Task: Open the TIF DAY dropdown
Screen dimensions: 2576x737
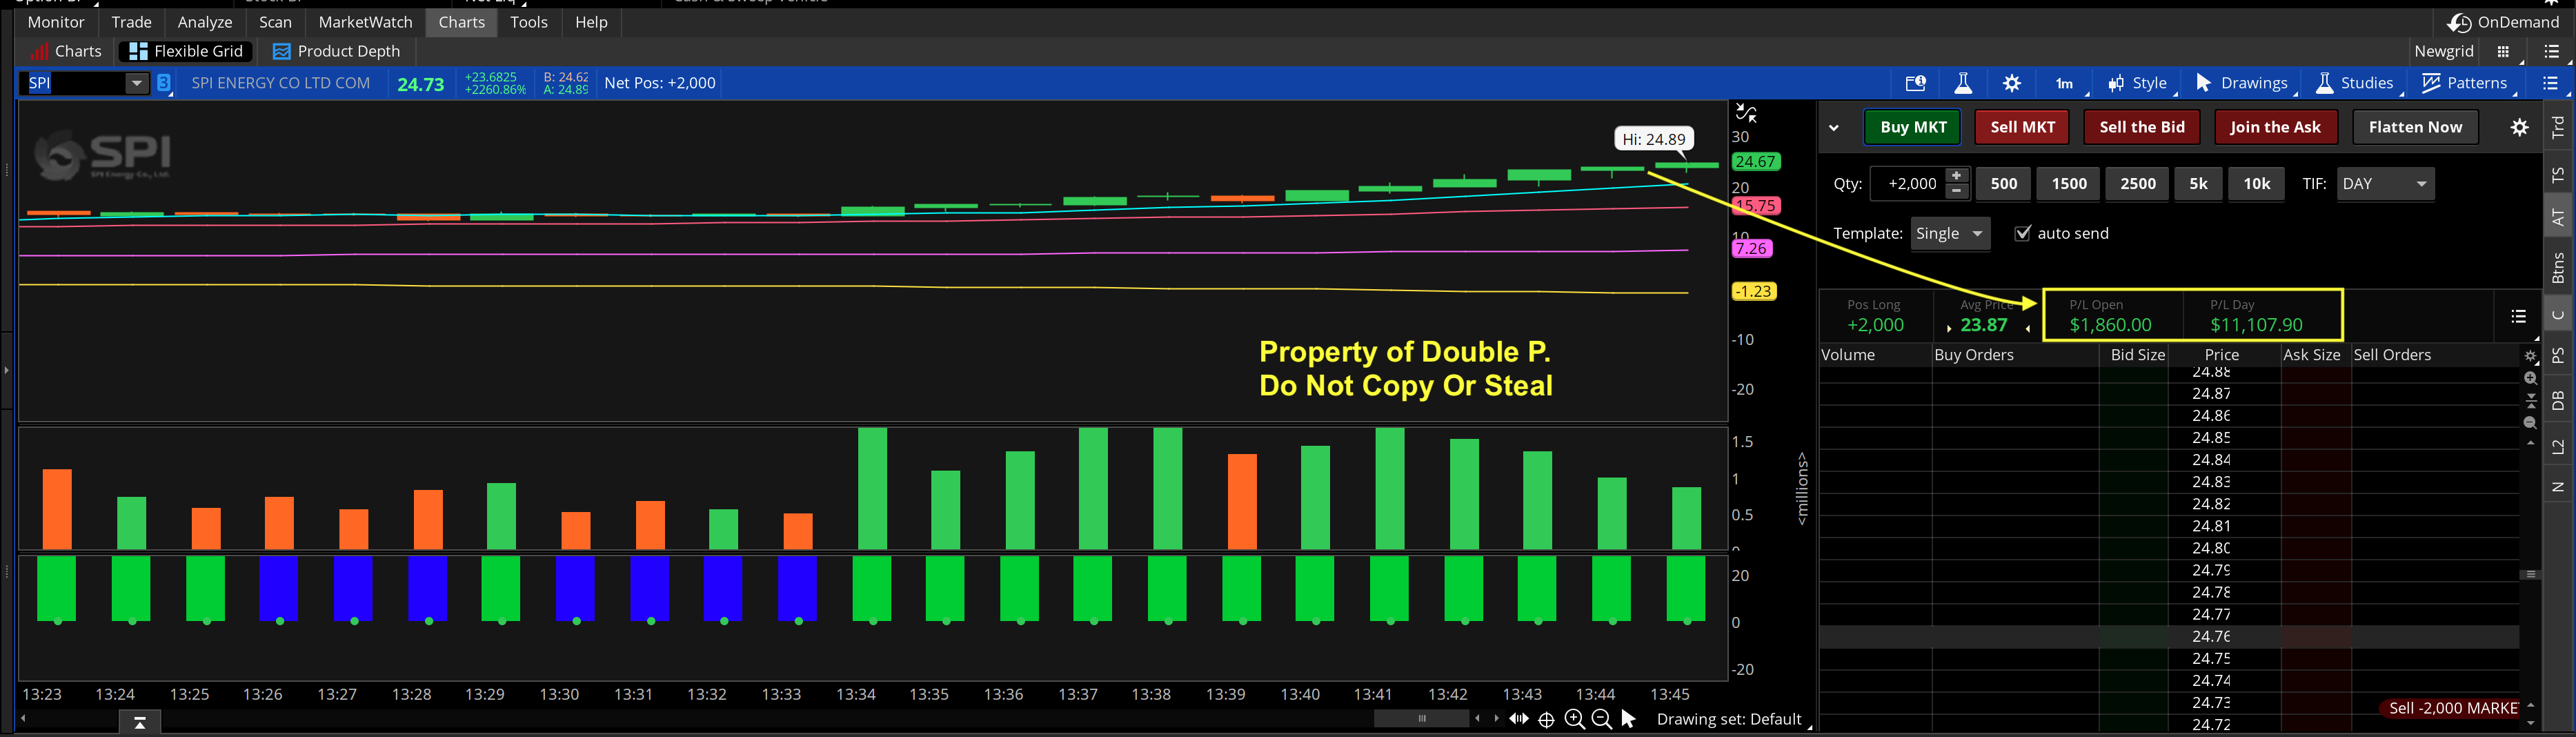Action: coord(2385,184)
